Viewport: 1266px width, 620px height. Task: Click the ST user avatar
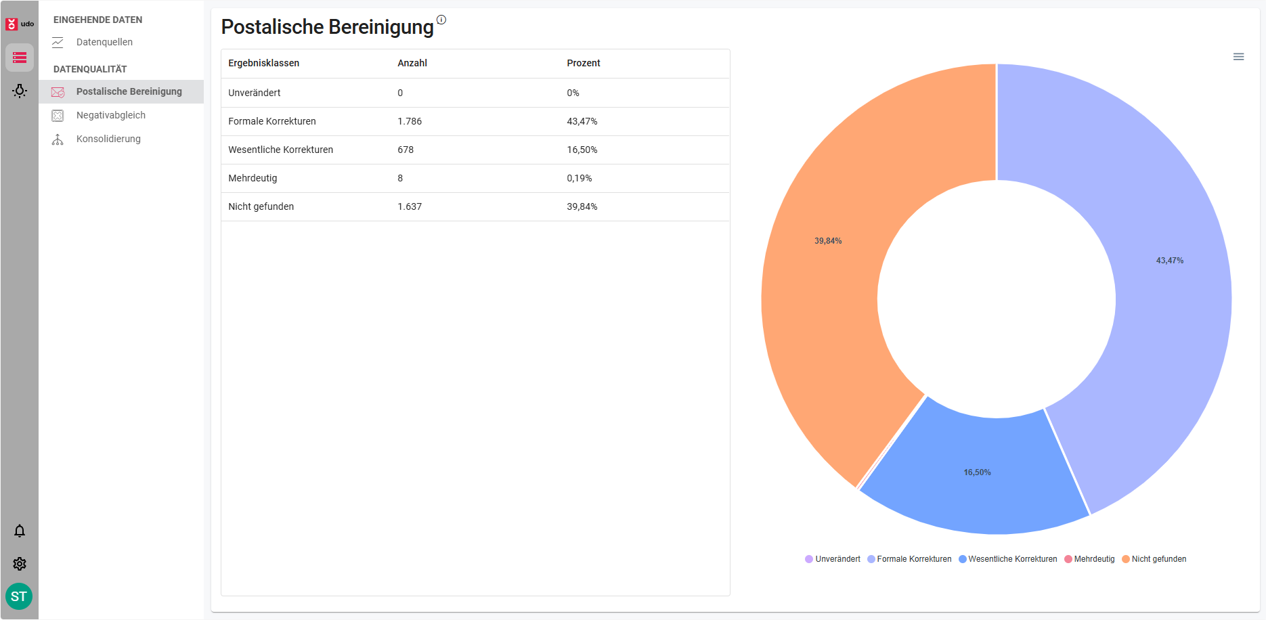tap(19, 597)
